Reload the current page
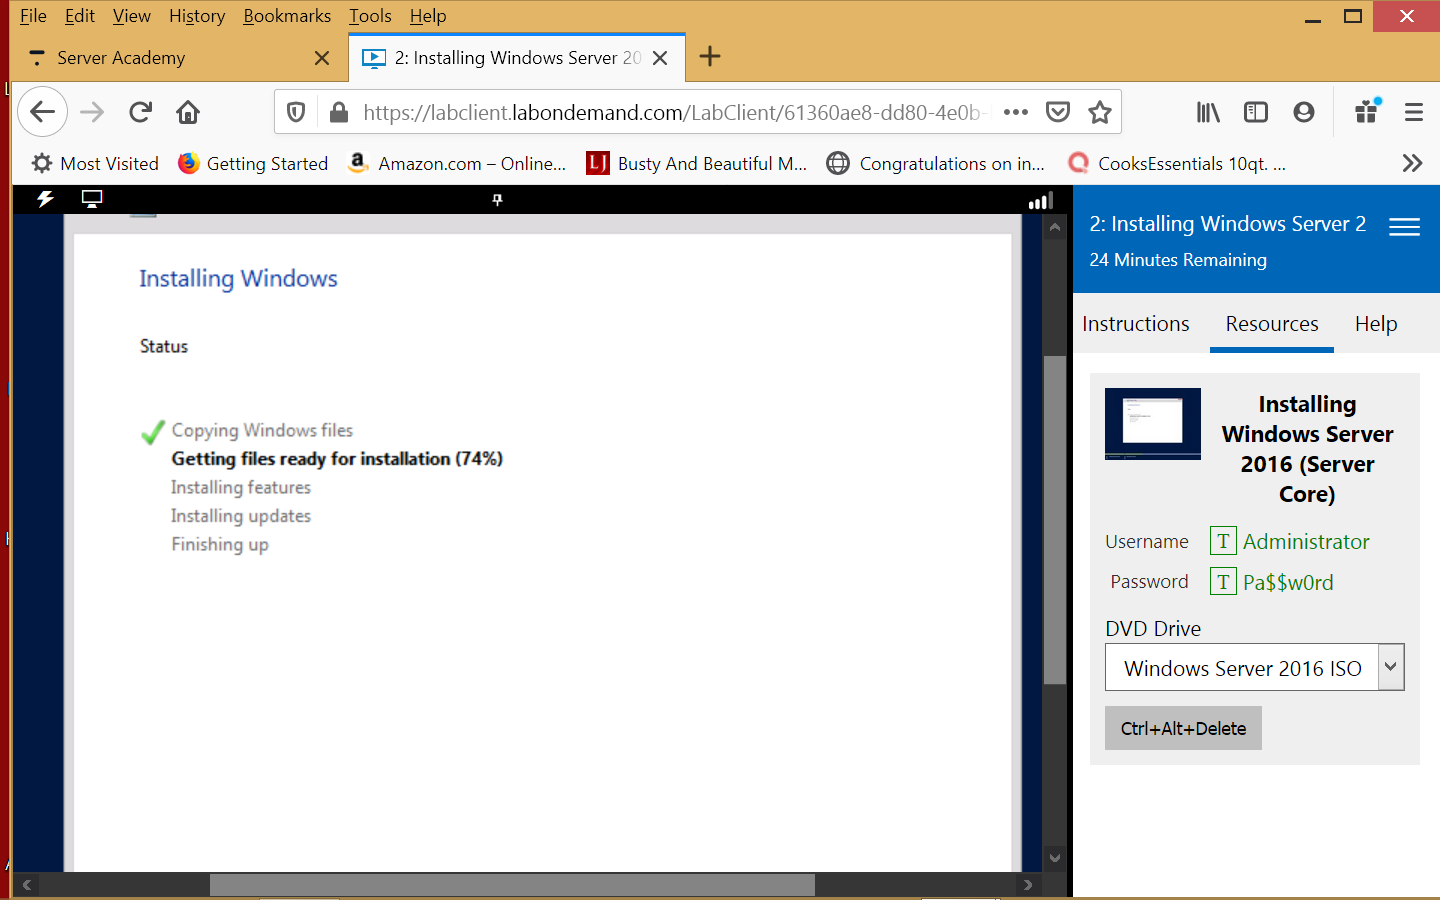This screenshot has width=1440, height=900. (x=140, y=112)
